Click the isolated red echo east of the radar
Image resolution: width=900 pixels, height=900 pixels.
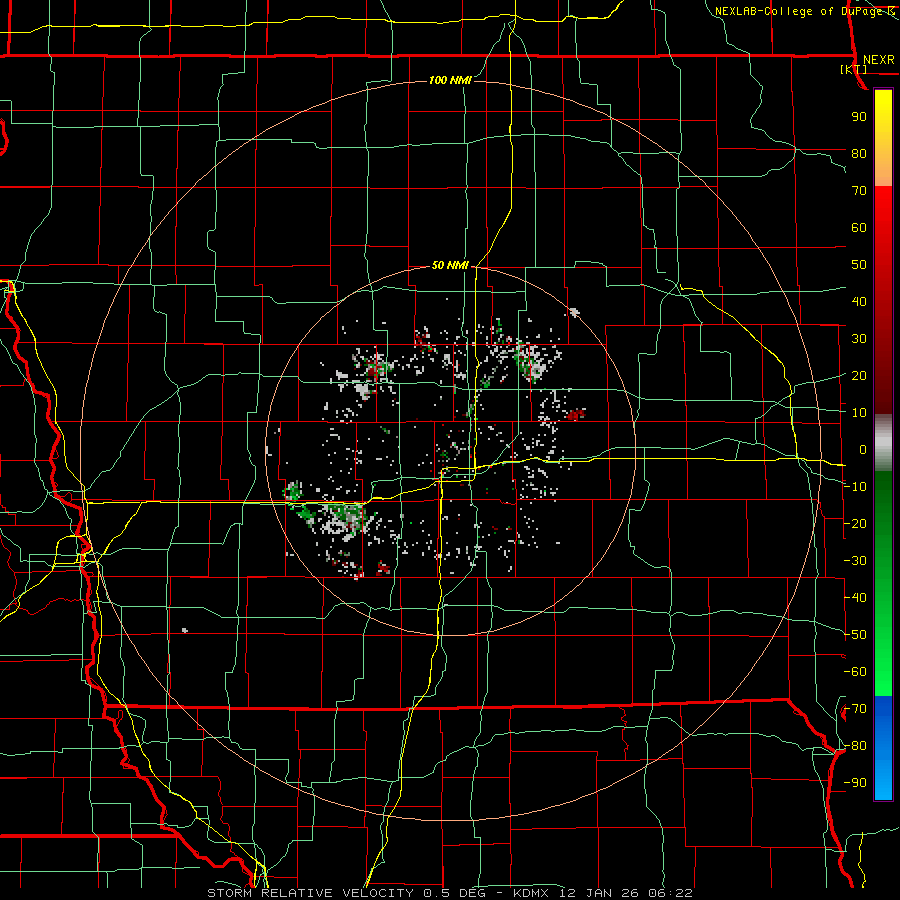(x=576, y=414)
